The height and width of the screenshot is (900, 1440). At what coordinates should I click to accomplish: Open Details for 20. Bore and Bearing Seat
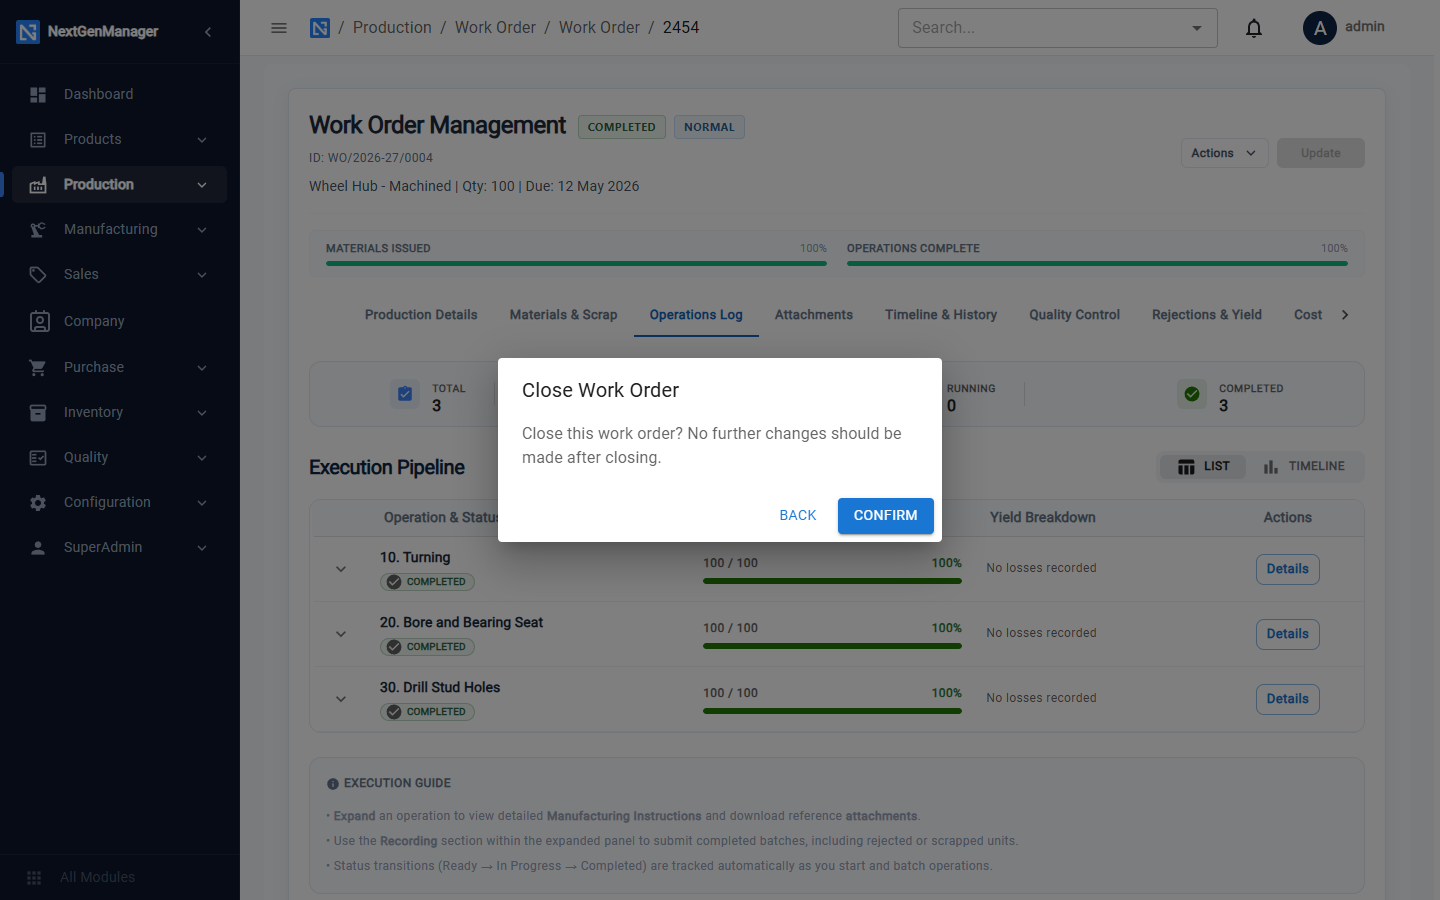(1288, 634)
